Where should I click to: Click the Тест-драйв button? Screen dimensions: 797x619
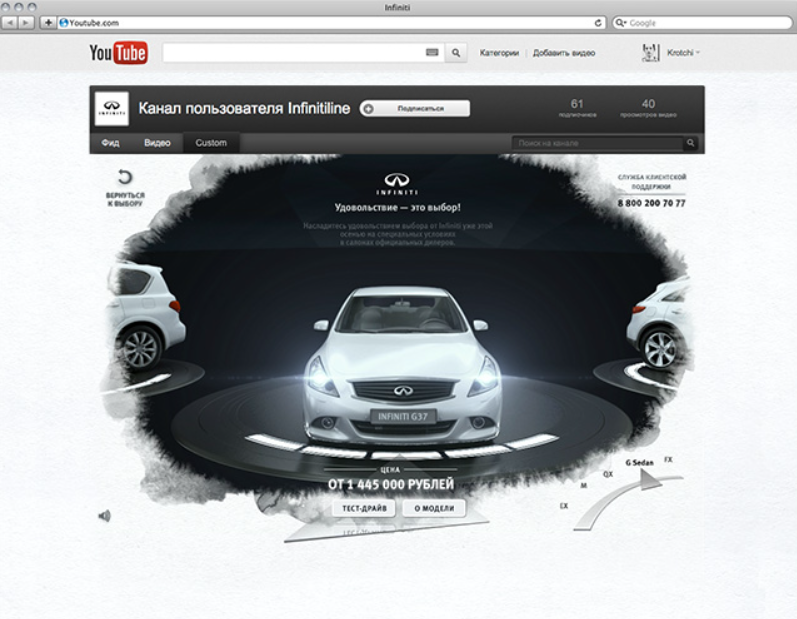coord(364,508)
